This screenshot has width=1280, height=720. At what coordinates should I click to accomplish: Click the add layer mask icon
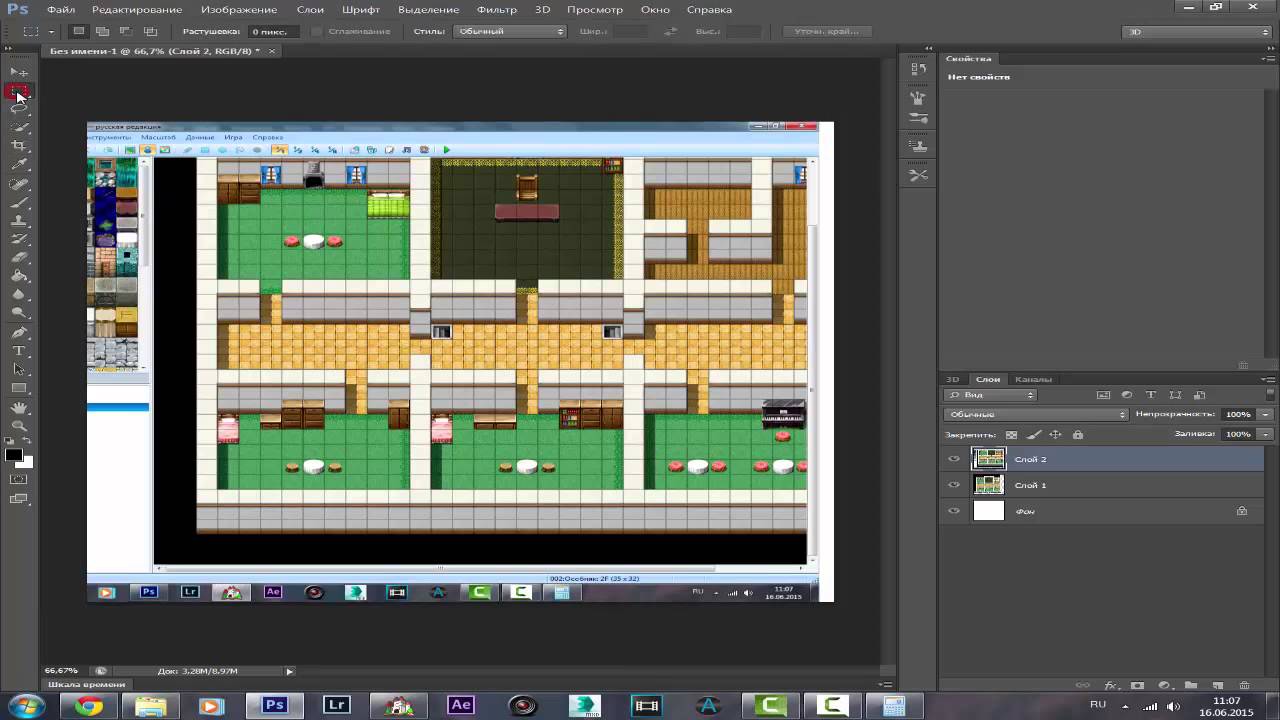click(x=1137, y=686)
